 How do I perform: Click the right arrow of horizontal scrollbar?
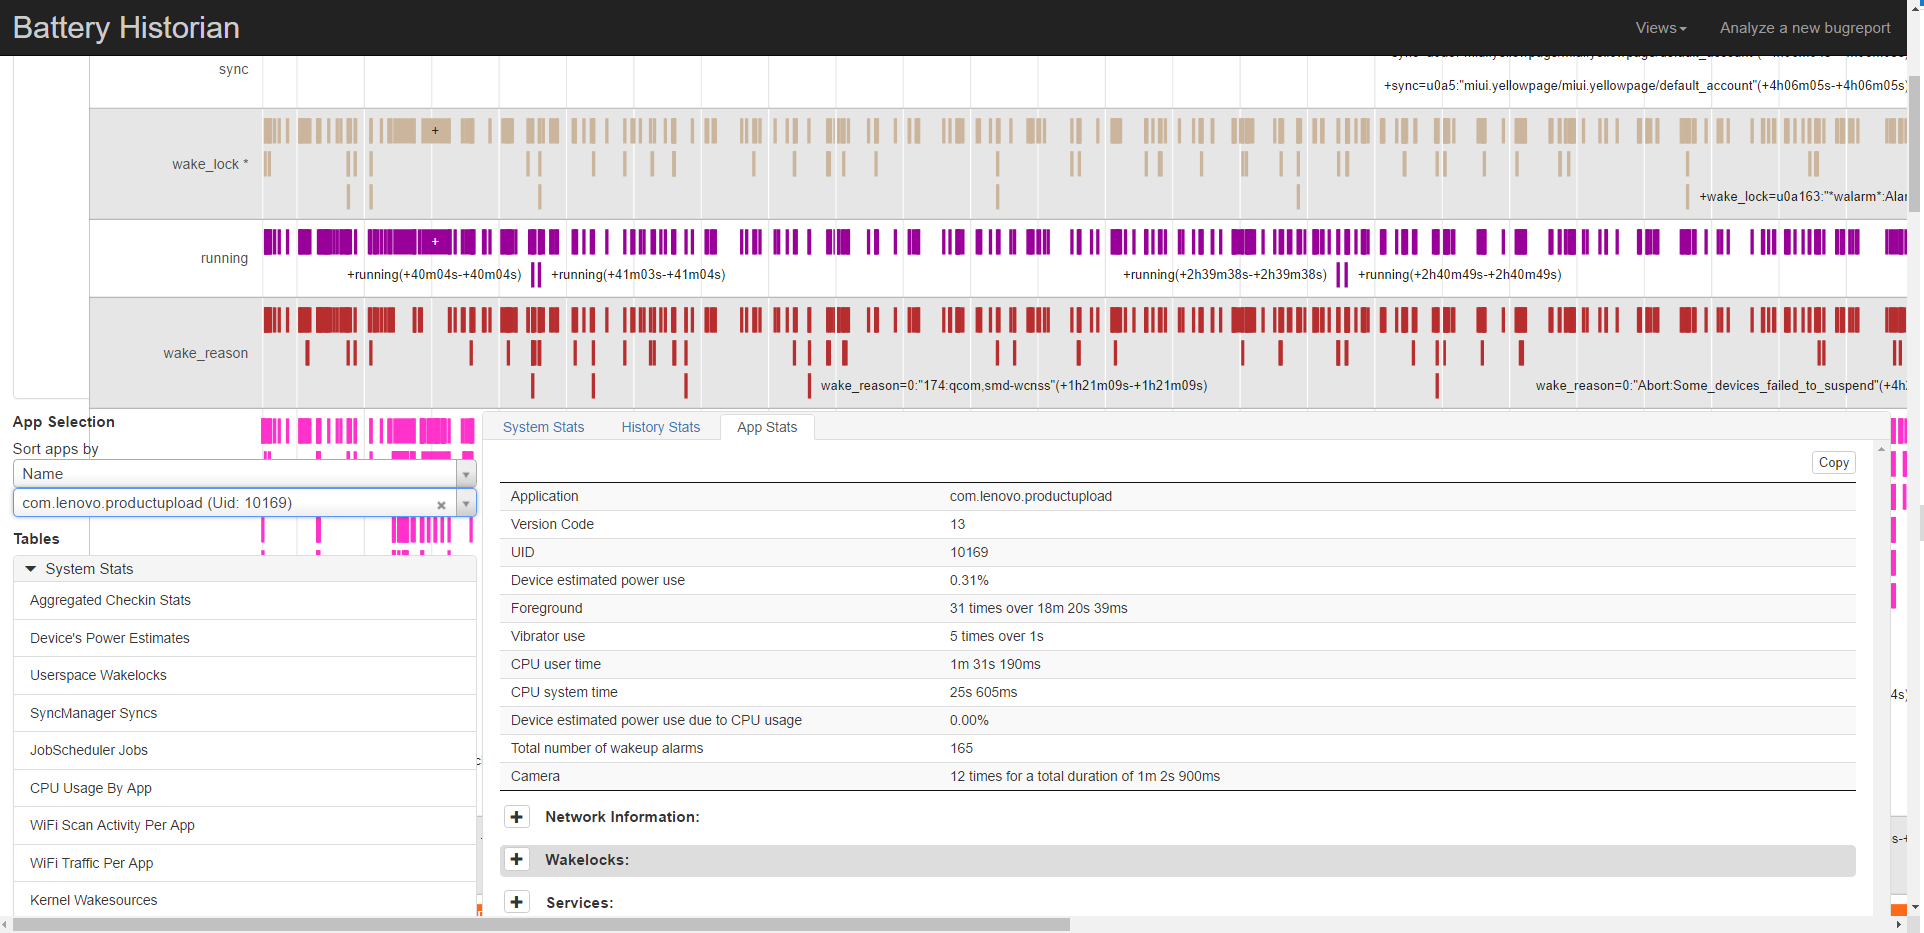pyautogui.click(x=1898, y=925)
